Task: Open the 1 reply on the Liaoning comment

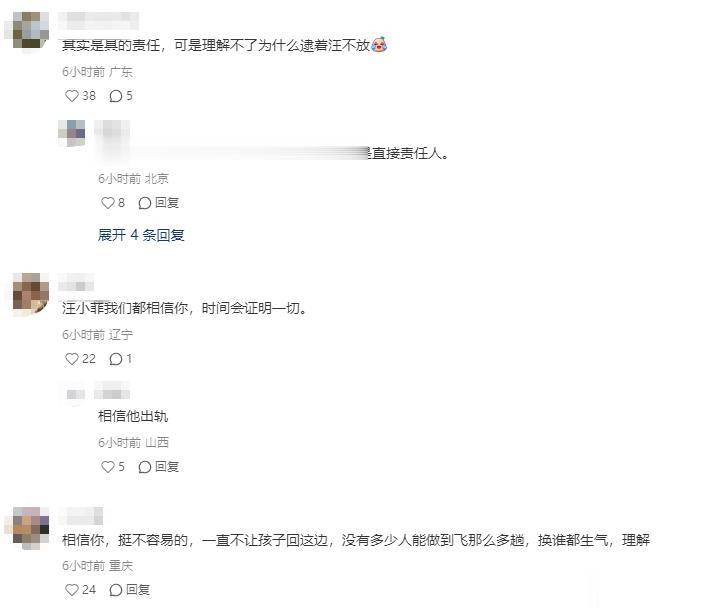Action: pos(121,359)
